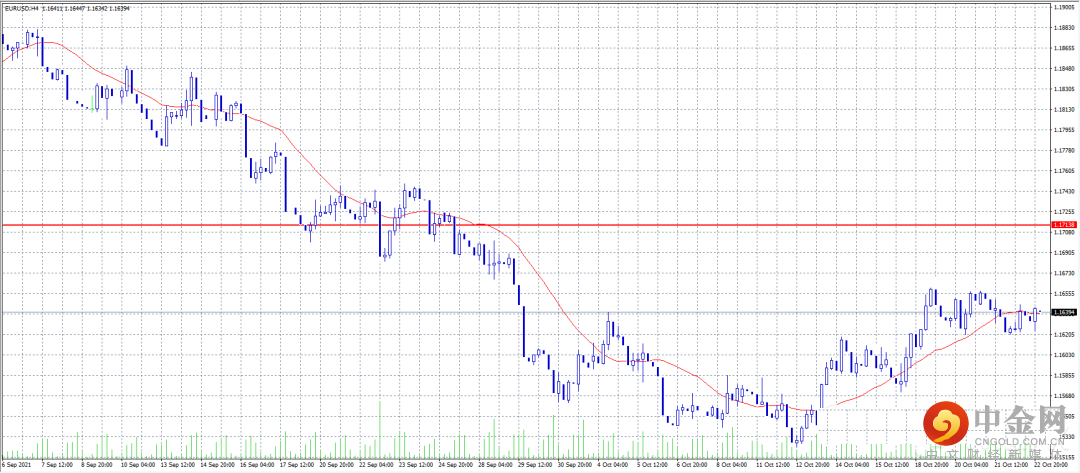The image size is (1080, 473).
Task: Click the 20 Sep 20:00 time label
Action: coord(339,465)
